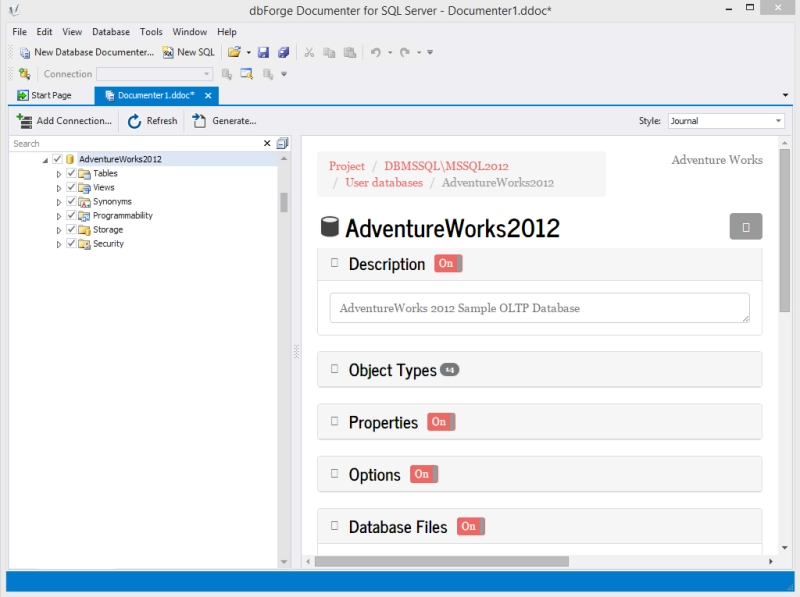800x597 pixels.
Task: Uncheck the Programmability checkbox
Action: click(71, 215)
